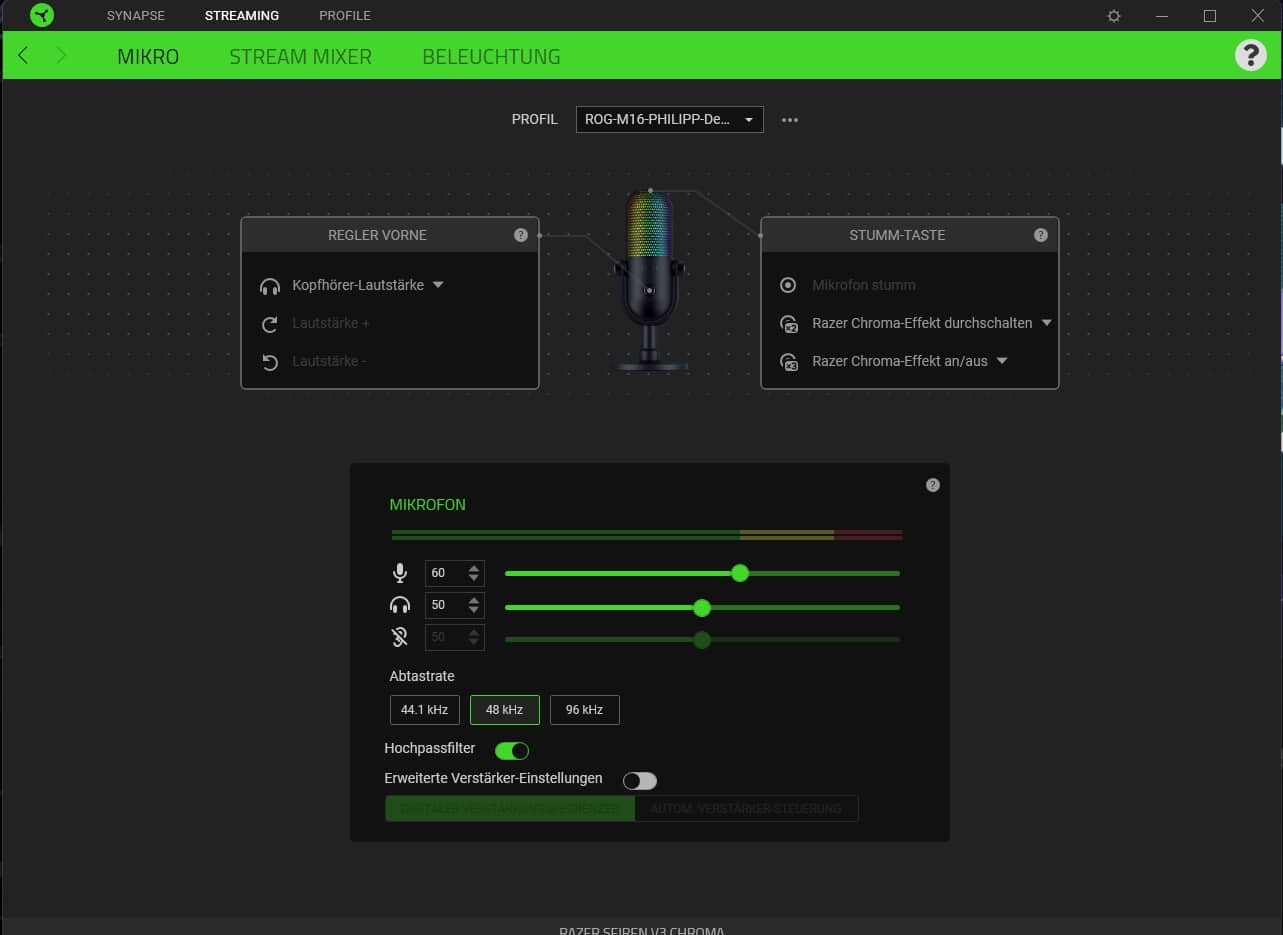Click the Razer logo icon
This screenshot has height=935, width=1283.
coord(41,15)
